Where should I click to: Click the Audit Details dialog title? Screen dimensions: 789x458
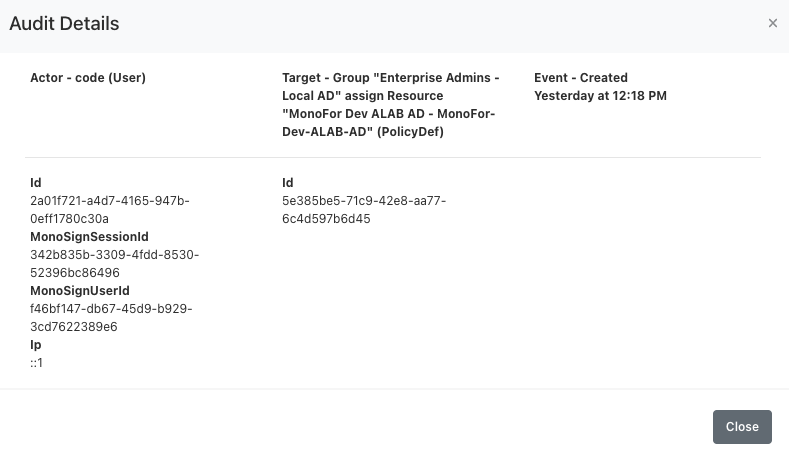tap(64, 23)
